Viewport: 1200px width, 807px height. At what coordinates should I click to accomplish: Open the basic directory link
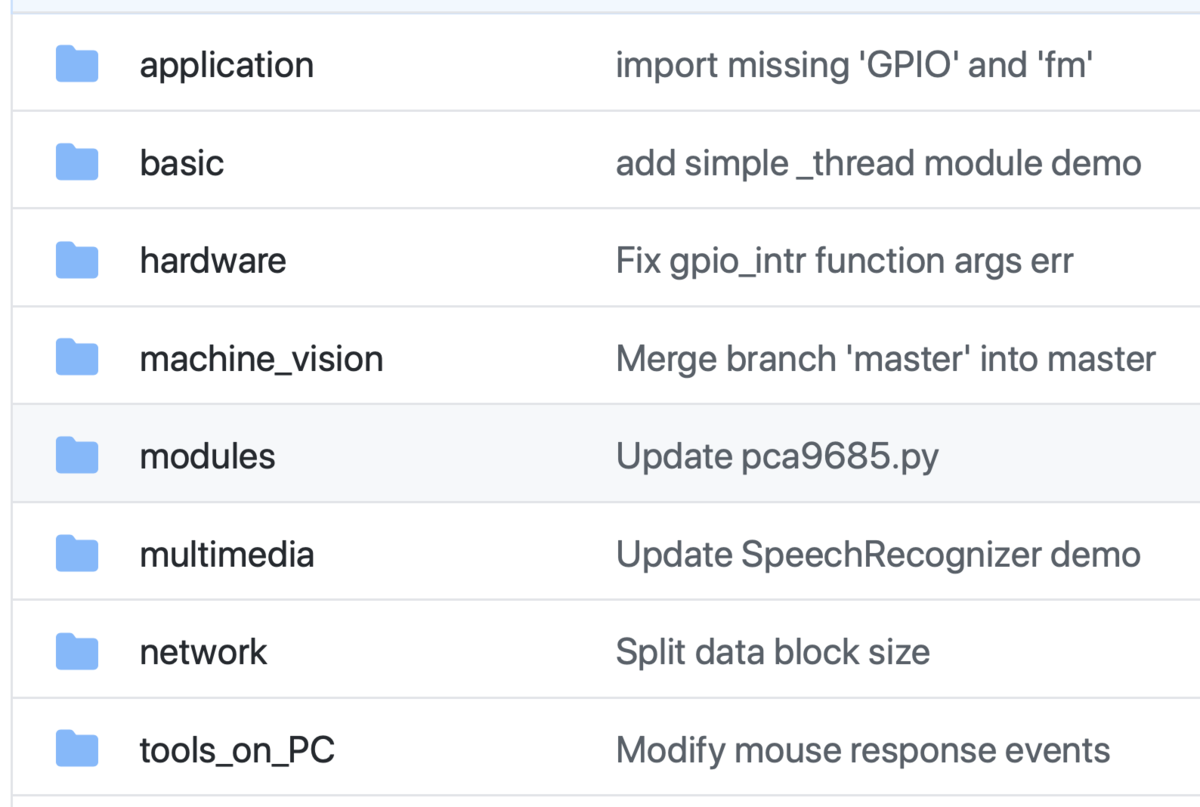pyautogui.click(x=182, y=163)
